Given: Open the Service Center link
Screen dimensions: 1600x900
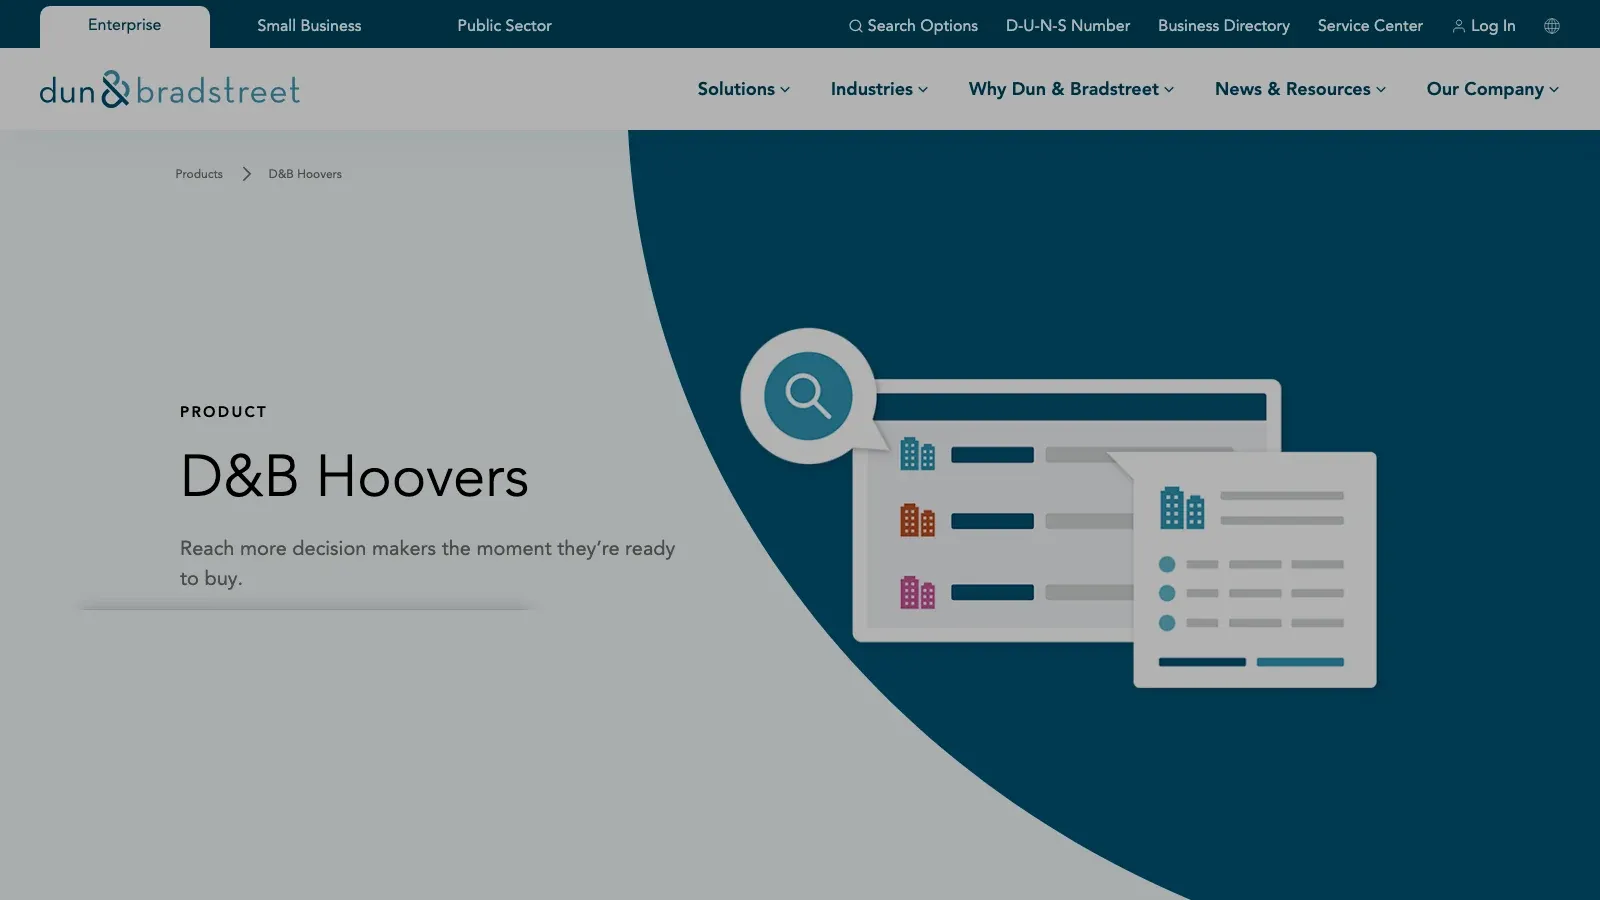Looking at the screenshot, I should (1370, 26).
